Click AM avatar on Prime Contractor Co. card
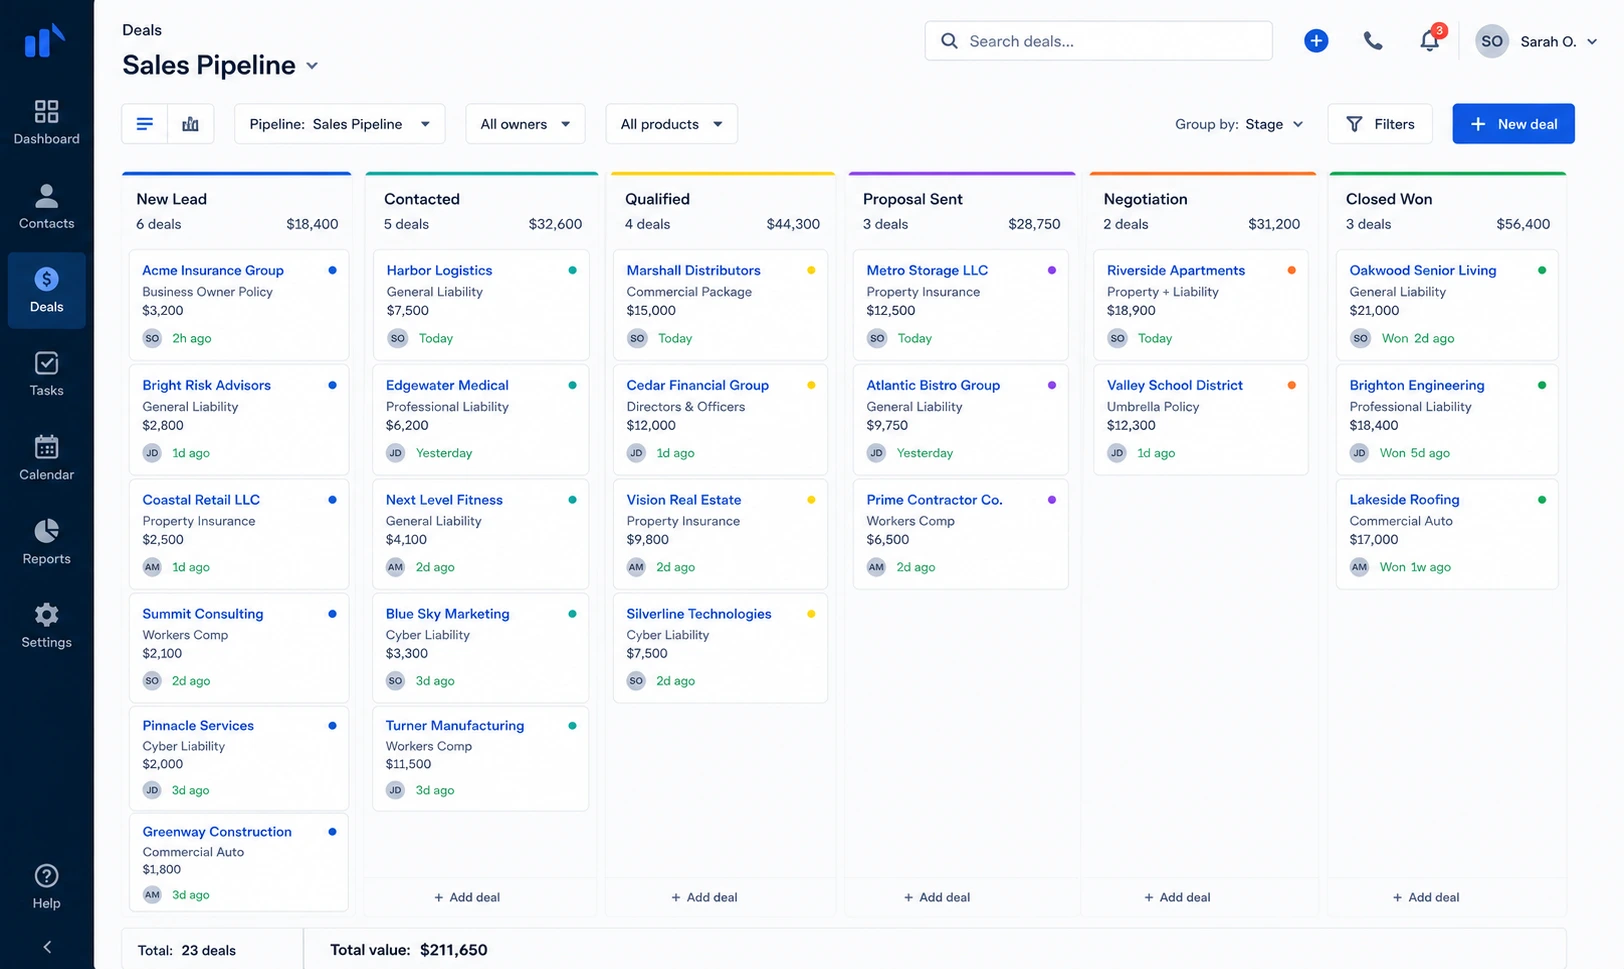The height and width of the screenshot is (969, 1624). pos(876,567)
